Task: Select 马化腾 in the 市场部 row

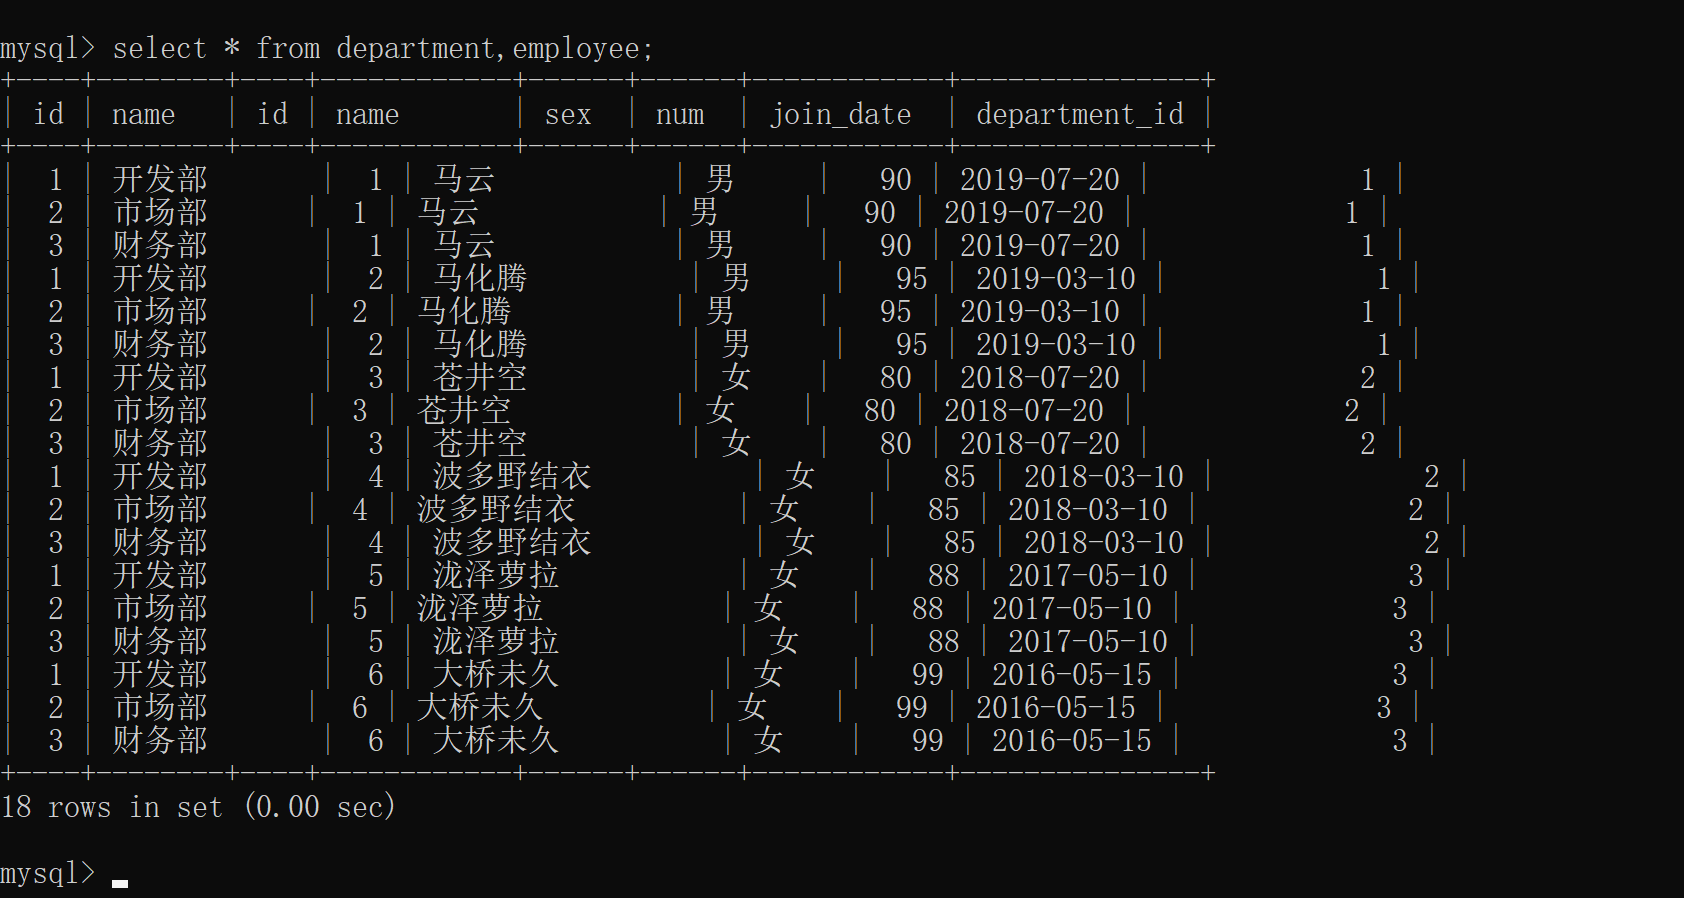Action: pos(464,311)
